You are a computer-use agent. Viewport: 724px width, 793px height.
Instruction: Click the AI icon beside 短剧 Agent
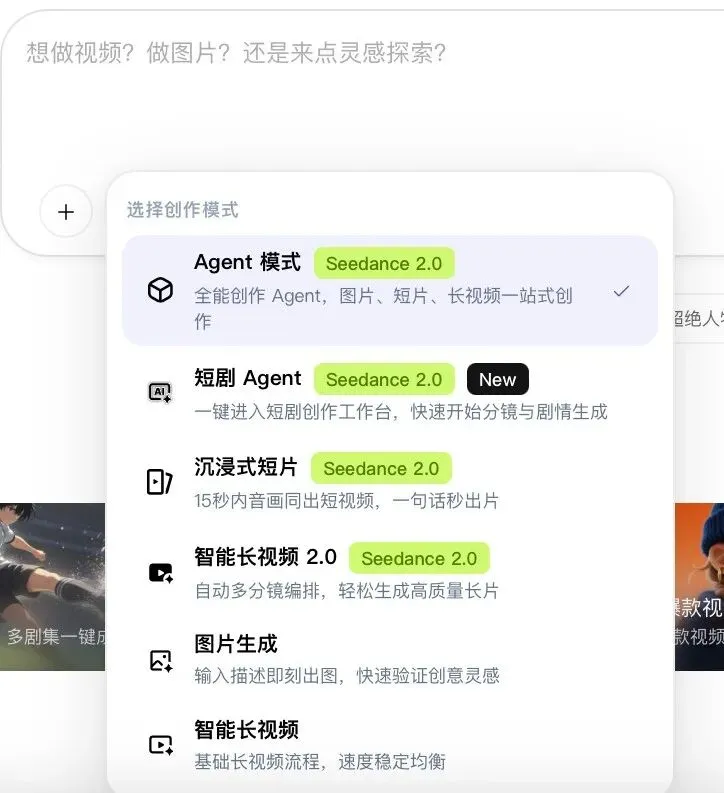[x=160, y=392]
